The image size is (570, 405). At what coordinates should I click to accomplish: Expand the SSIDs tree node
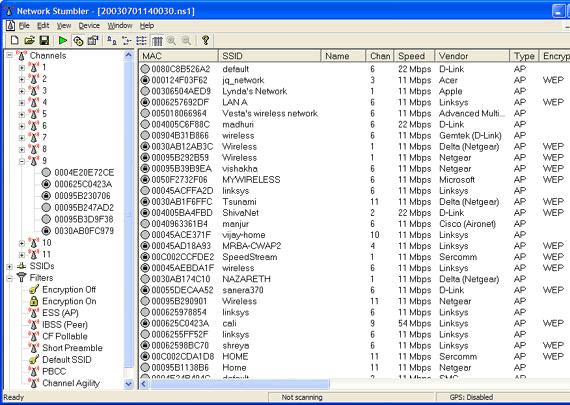(x=9, y=266)
